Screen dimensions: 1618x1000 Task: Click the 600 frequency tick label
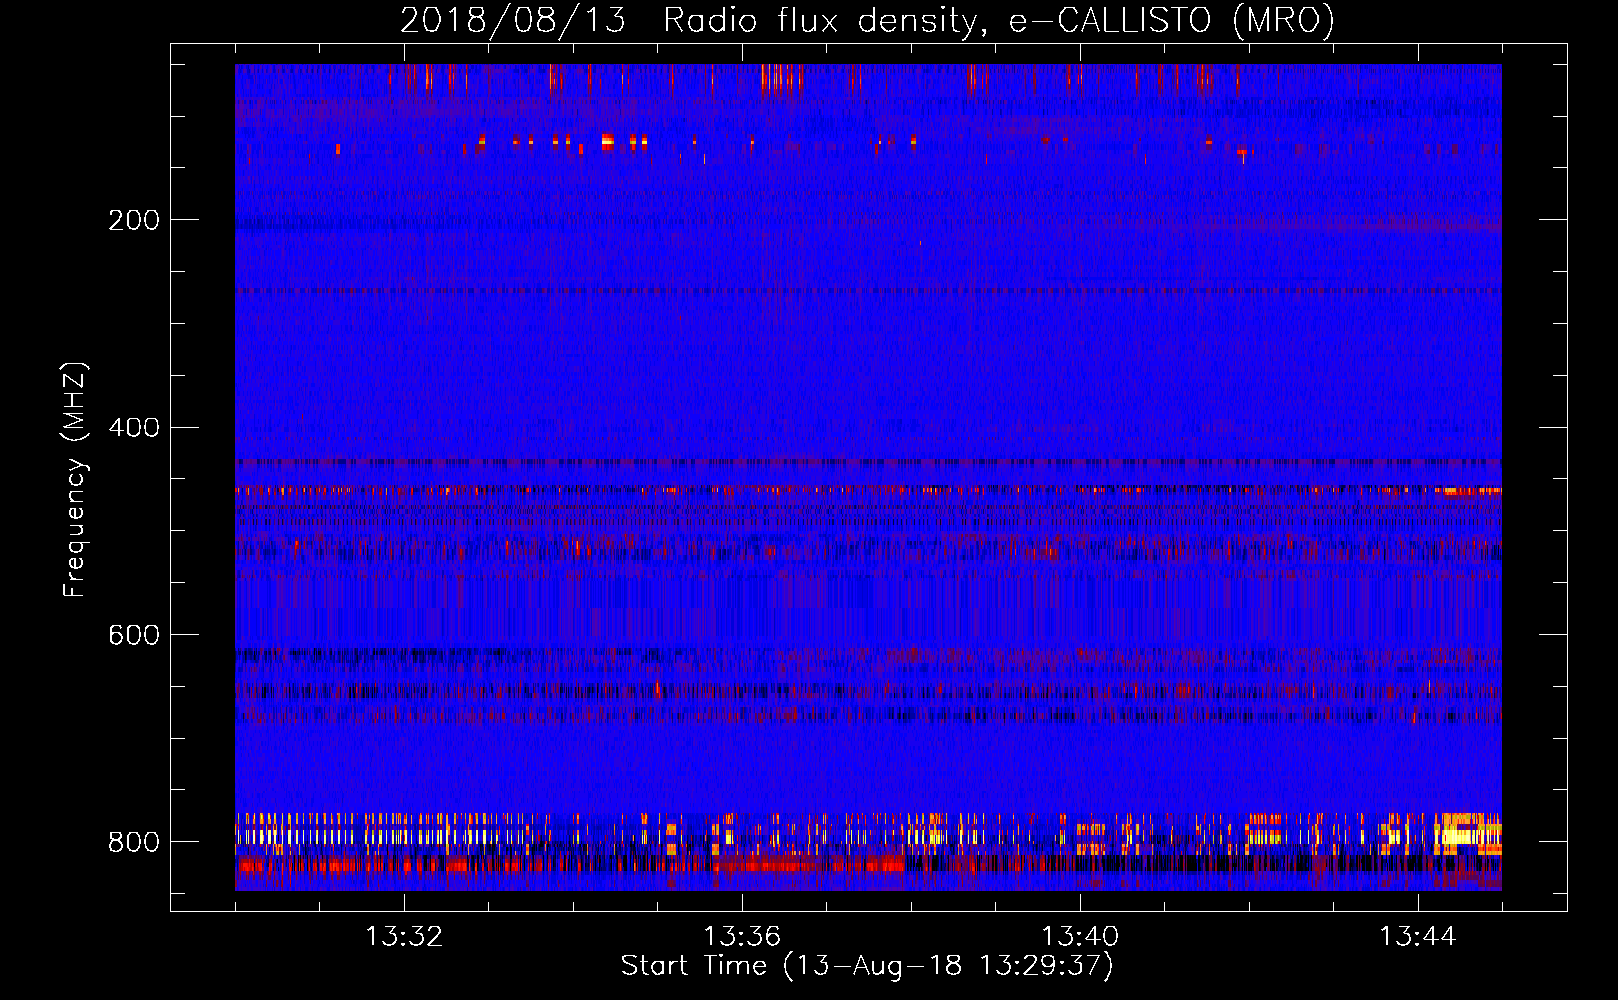click(x=134, y=636)
